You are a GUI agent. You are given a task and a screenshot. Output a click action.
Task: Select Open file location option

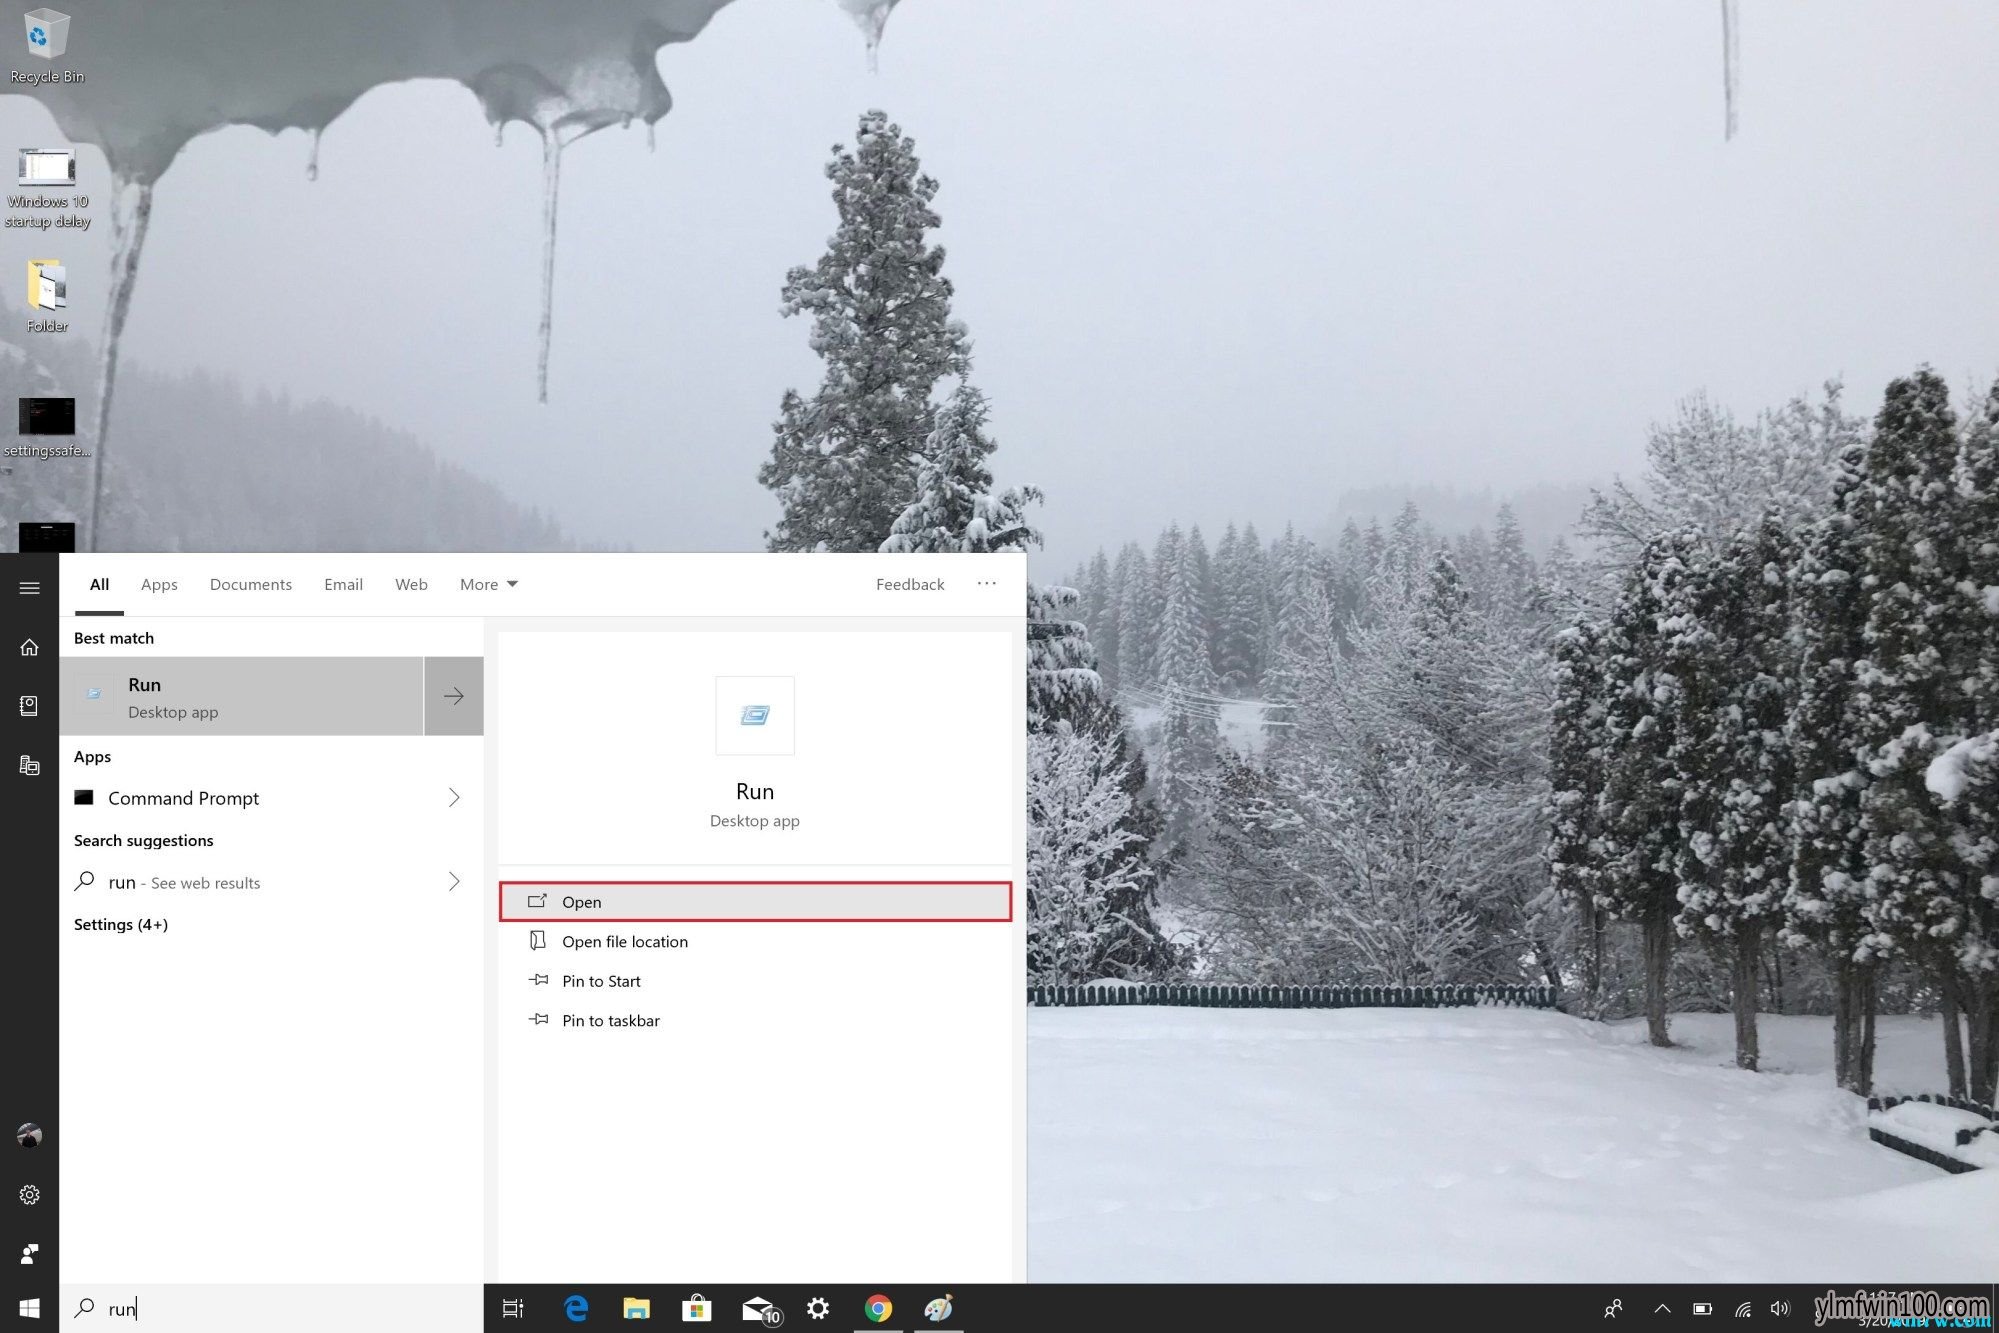tap(625, 940)
